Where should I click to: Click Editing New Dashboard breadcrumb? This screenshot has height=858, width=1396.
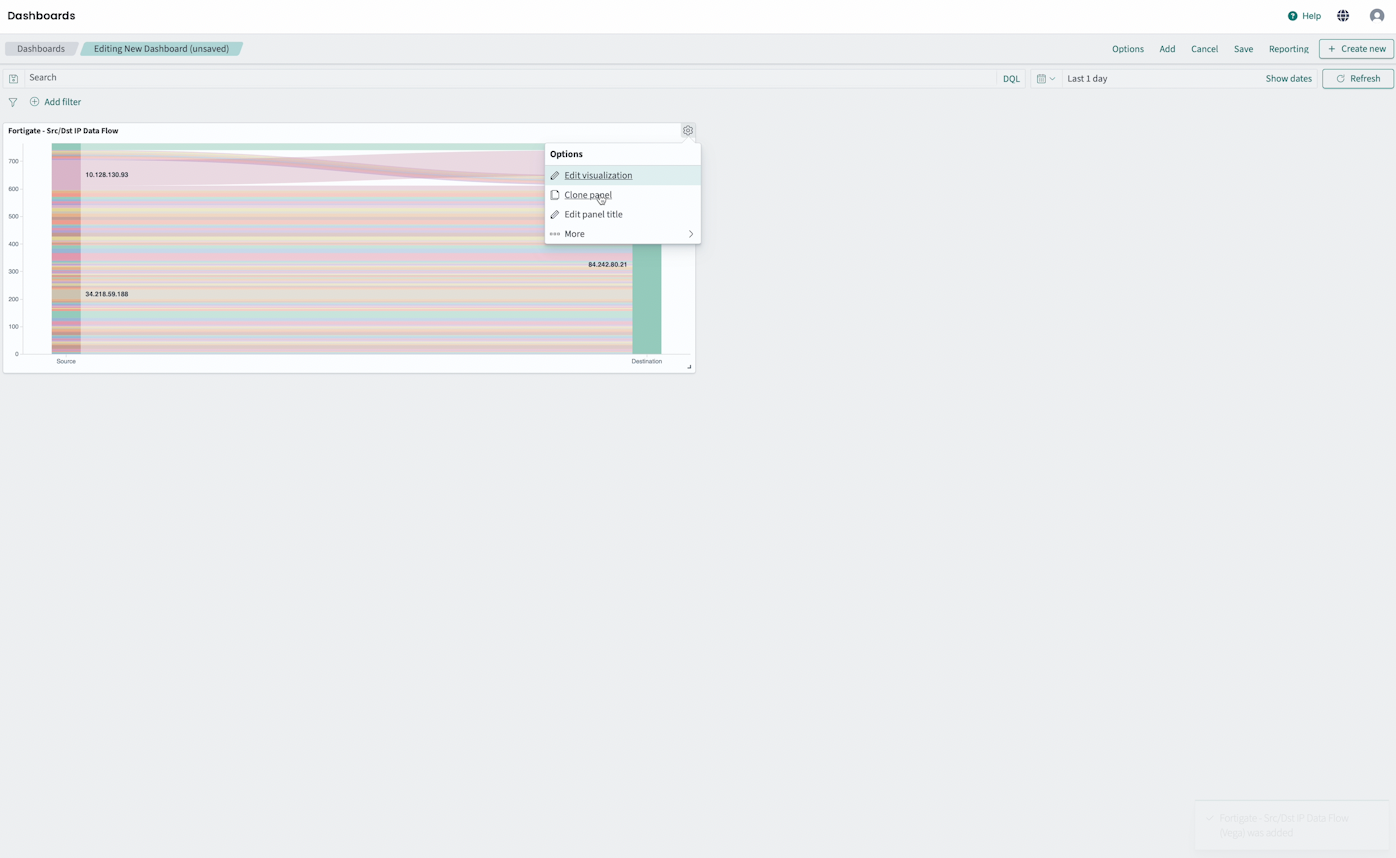[161, 49]
